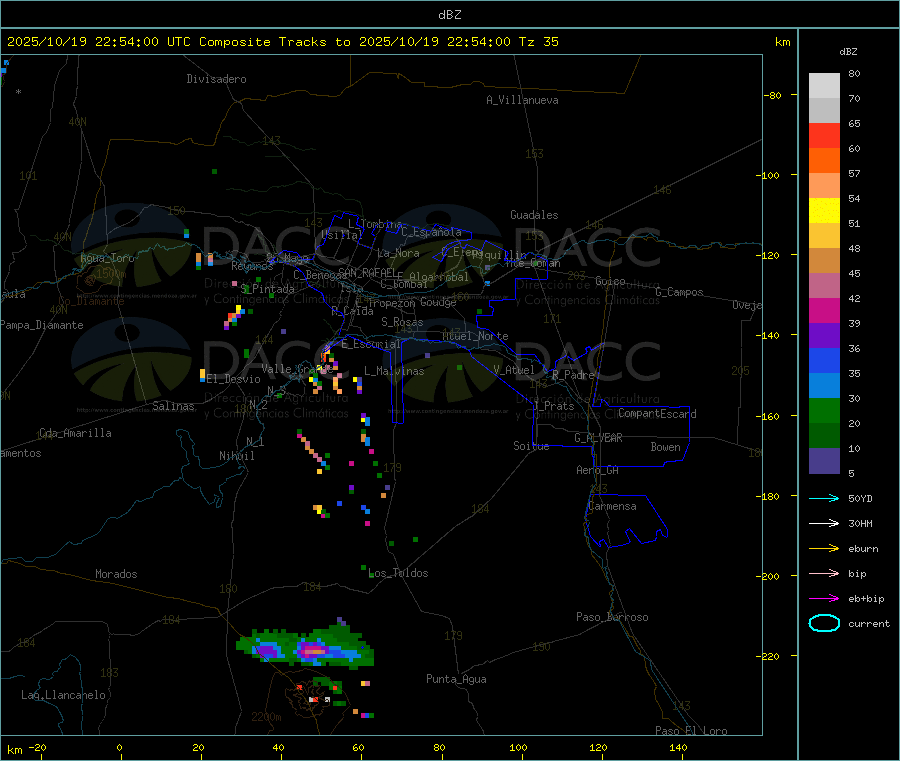Click the Atuel_Norte map label
This screenshot has width=900, height=761.
(475, 336)
